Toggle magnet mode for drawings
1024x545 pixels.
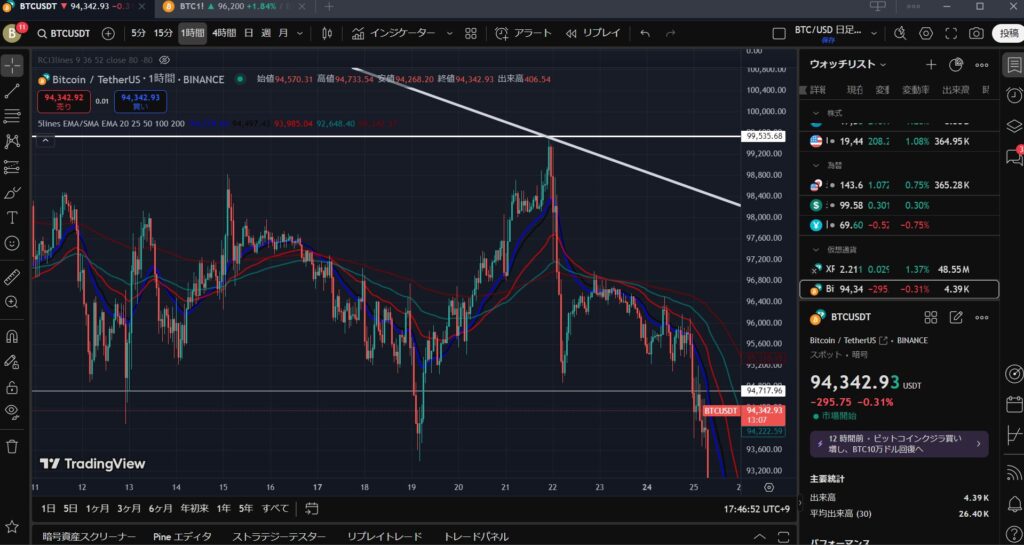point(12,337)
